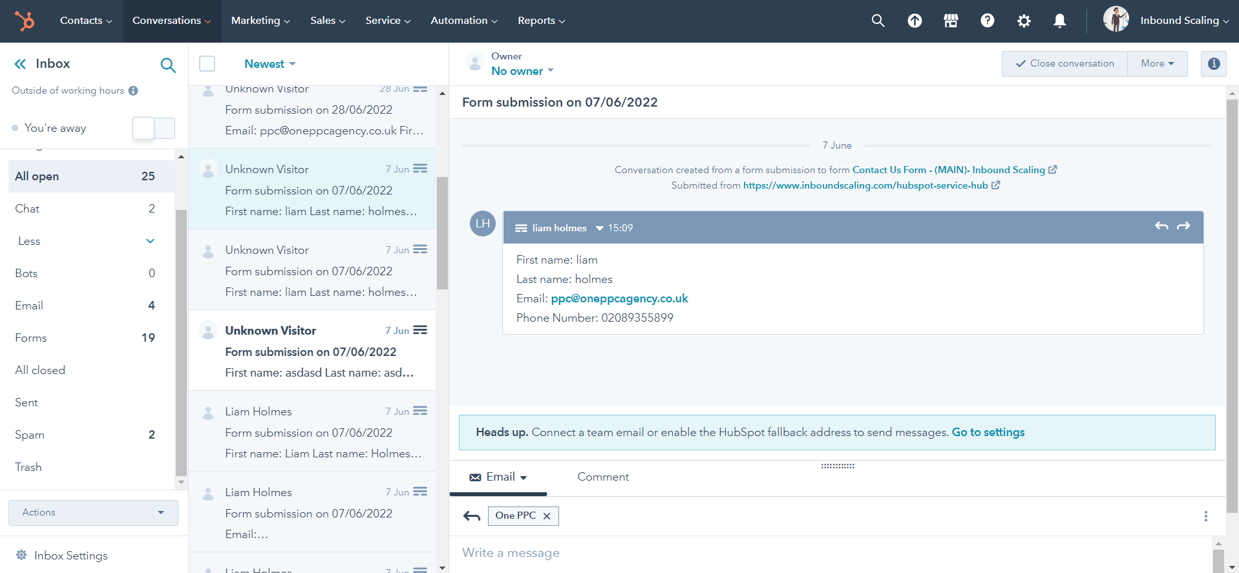Open Sales menu
The image size is (1239, 573).
point(328,20)
